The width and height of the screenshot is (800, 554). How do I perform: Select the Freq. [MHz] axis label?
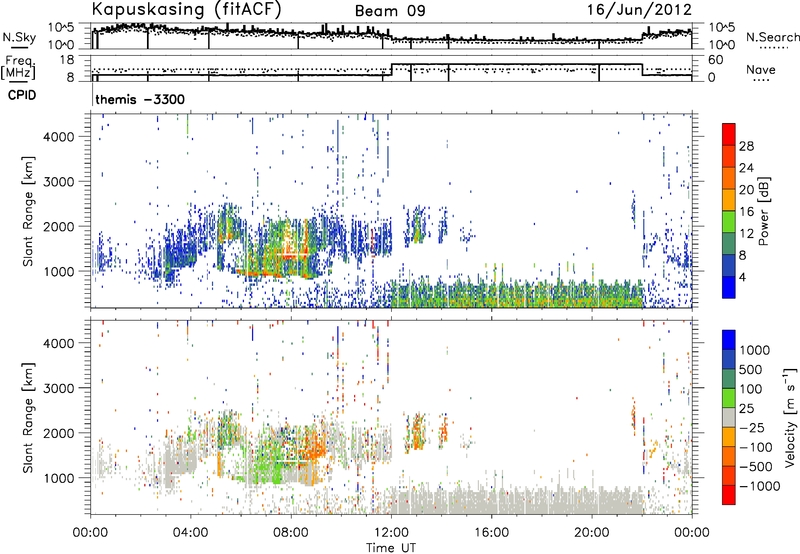[x=19, y=68]
